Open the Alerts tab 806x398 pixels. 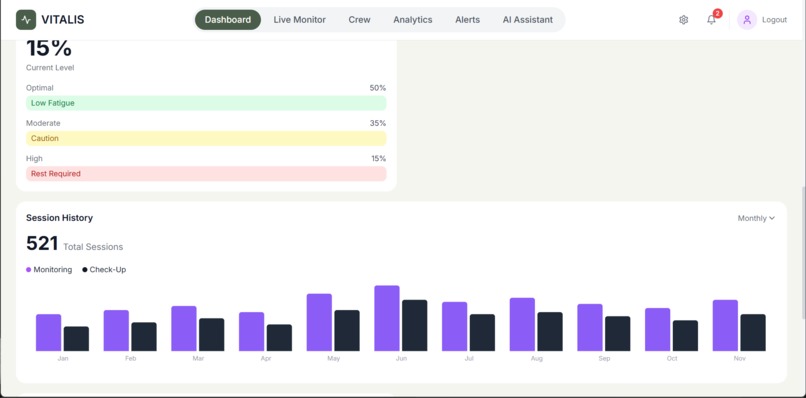tap(467, 20)
